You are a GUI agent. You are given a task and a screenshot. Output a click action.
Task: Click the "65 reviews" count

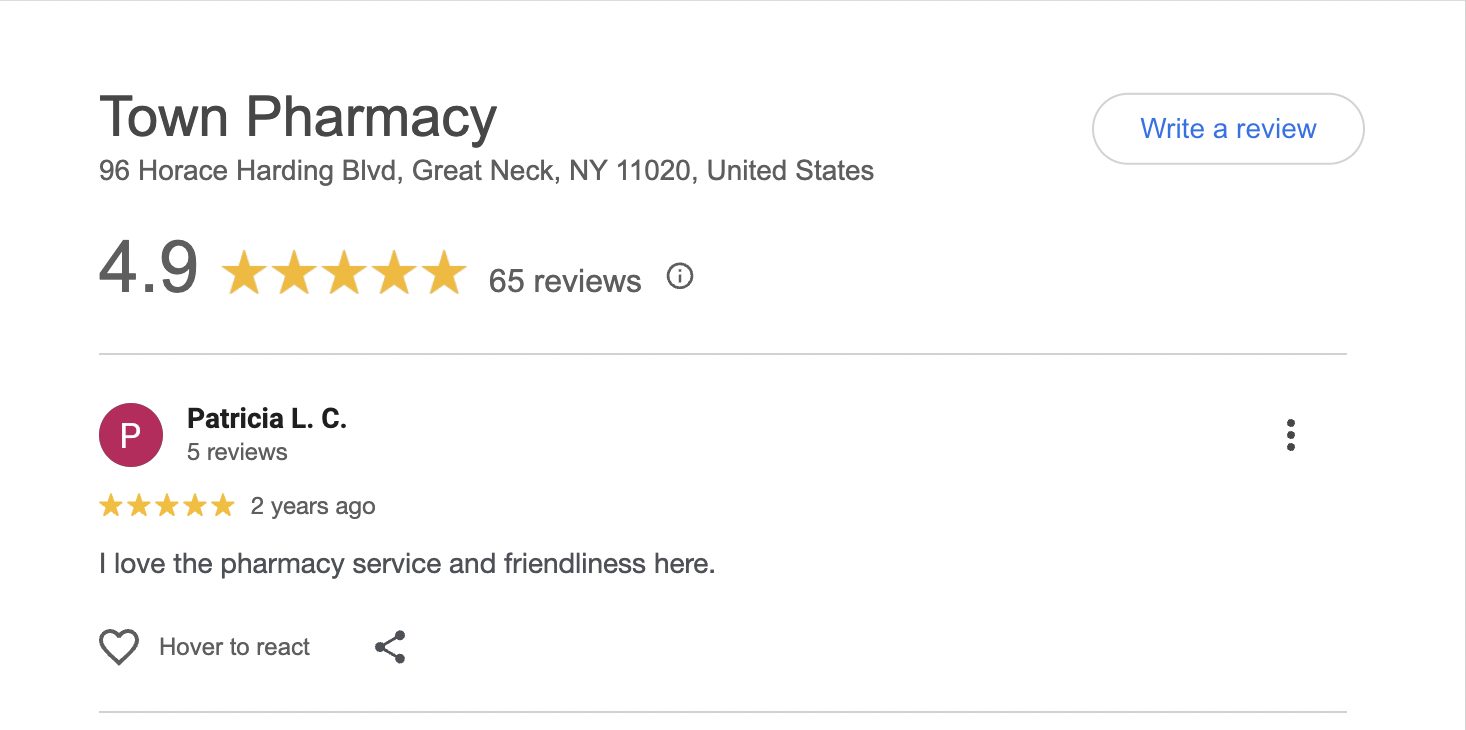pos(565,281)
